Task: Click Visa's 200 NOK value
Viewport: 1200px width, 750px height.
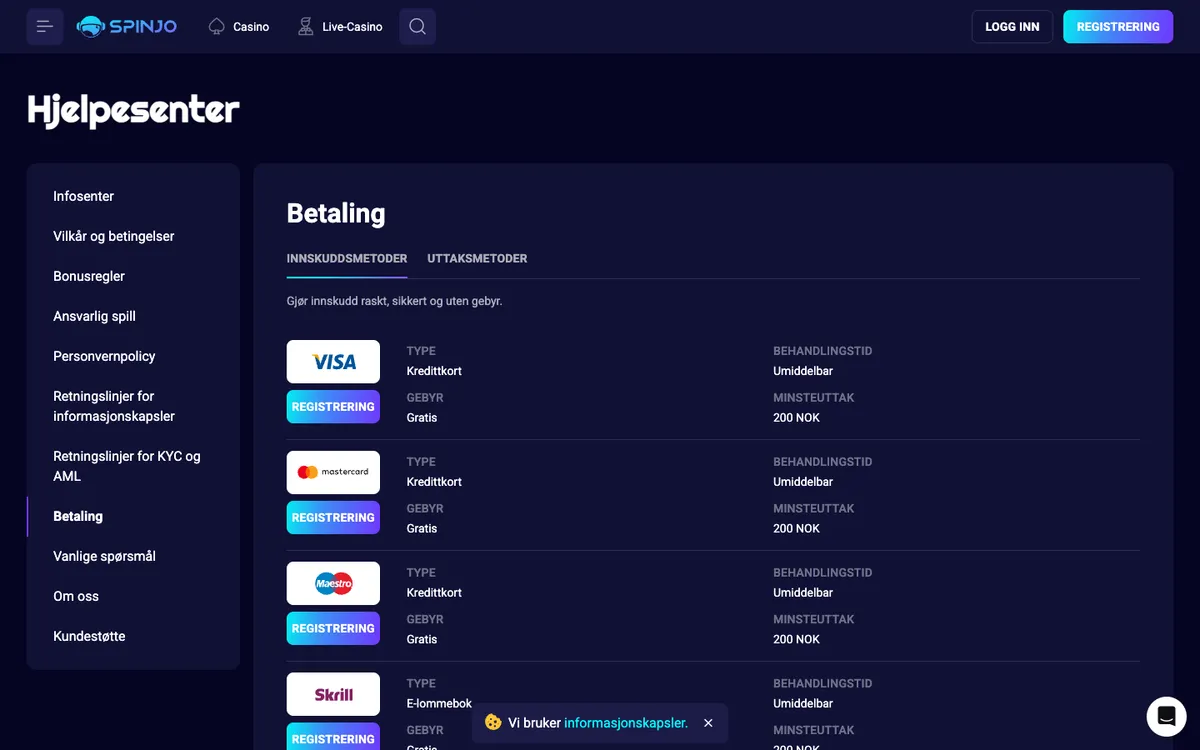Action: click(796, 418)
